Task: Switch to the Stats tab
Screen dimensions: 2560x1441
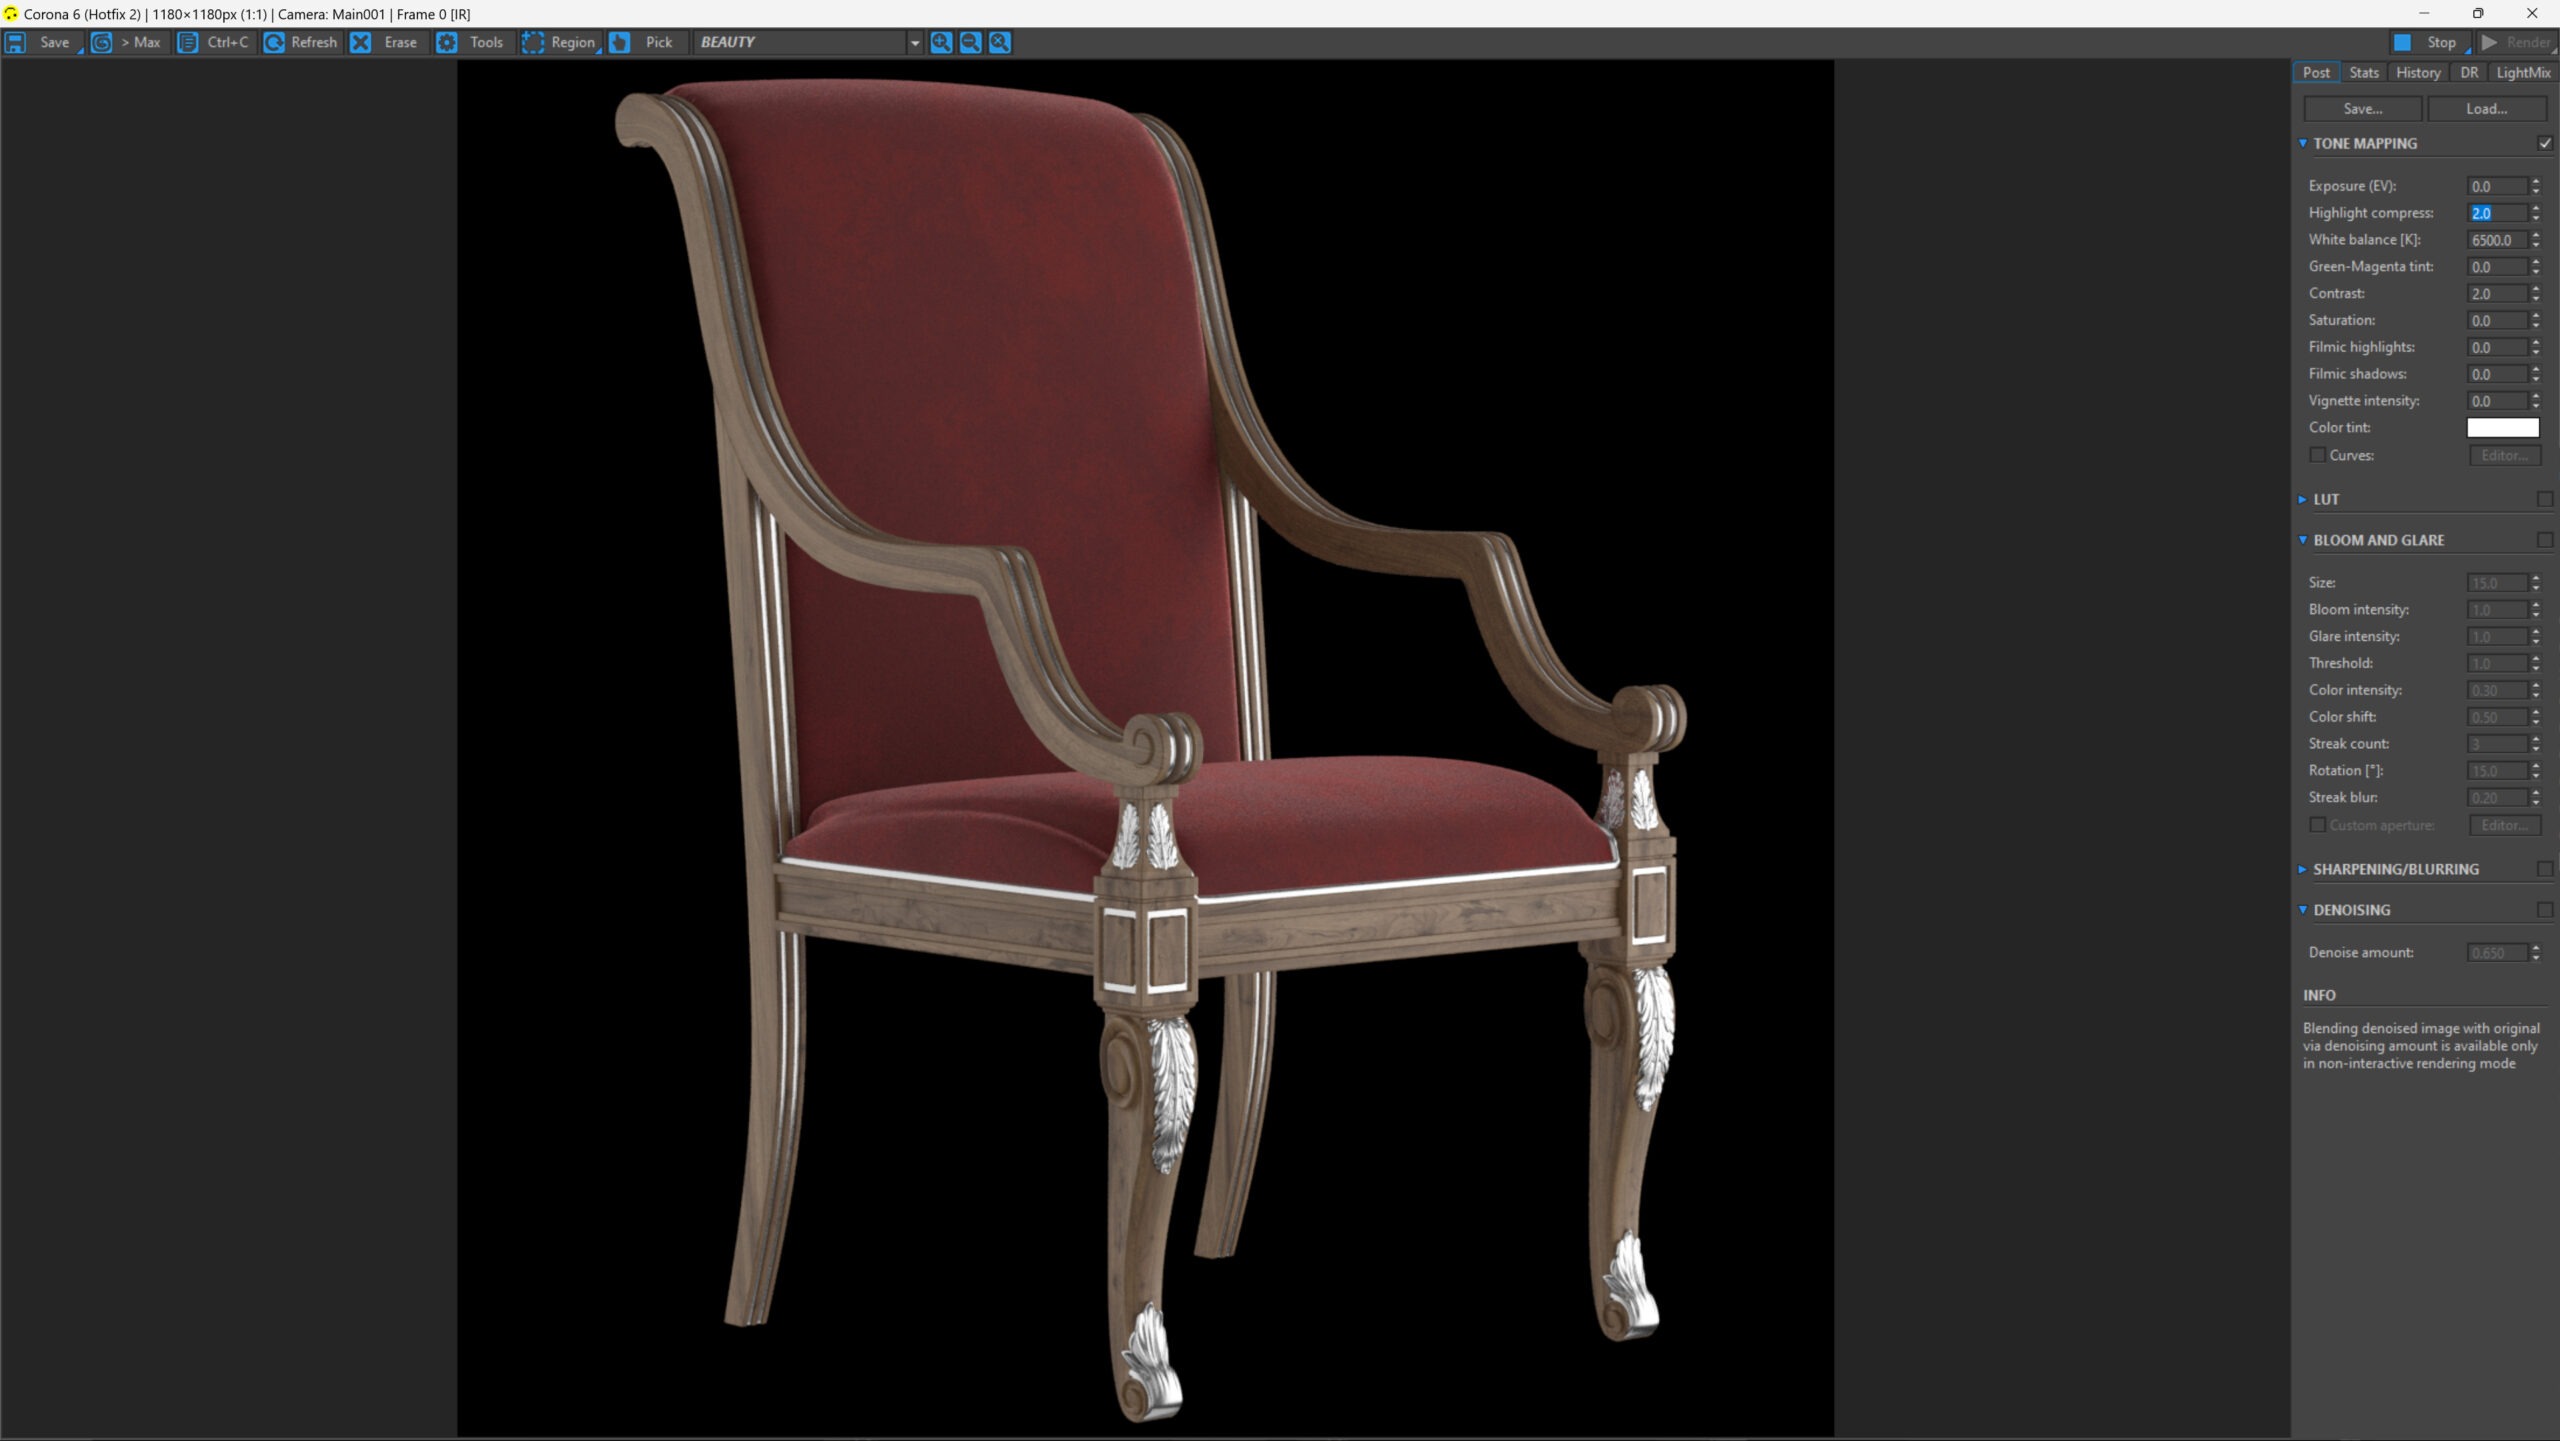Action: (x=2363, y=72)
